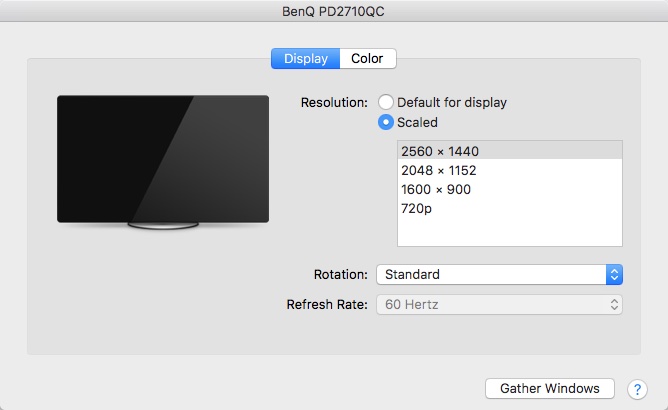Image resolution: width=668 pixels, height=410 pixels.
Task: Open help with the question mark icon
Action: point(637,389)
